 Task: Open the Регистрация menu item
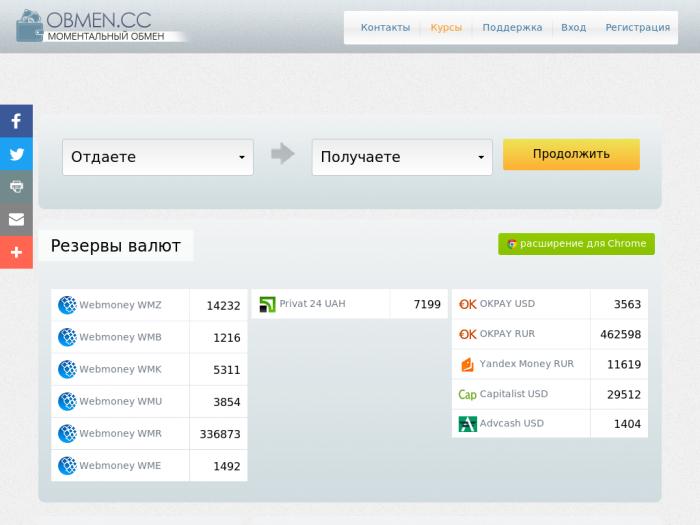(x=638, y=28)
